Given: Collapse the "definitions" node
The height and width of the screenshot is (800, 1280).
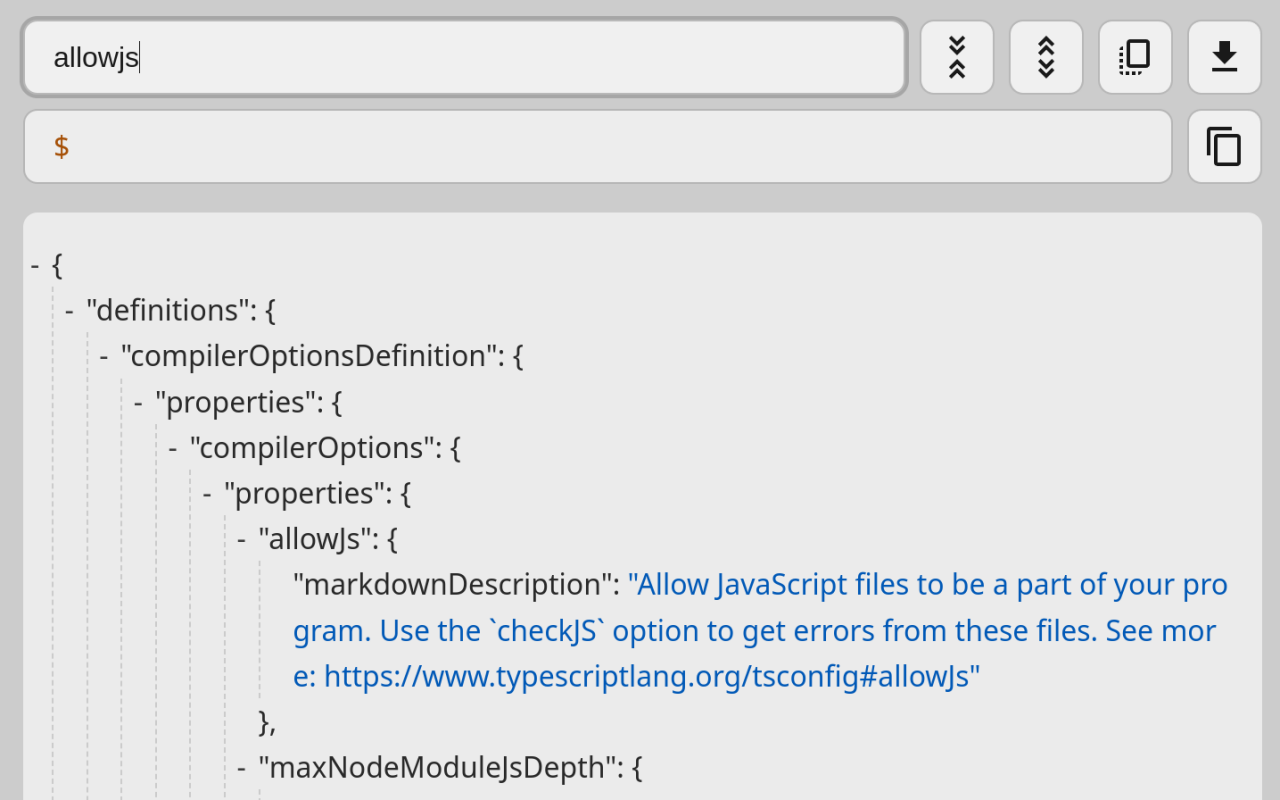Looking at the screenshot, I should coord(68,310).
